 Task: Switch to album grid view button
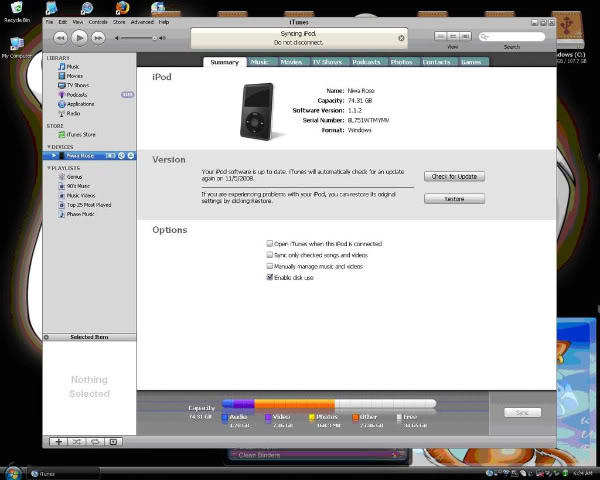pos(453,36)
